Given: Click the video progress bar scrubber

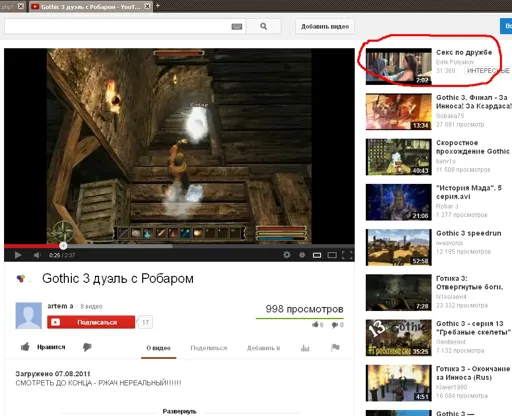Looking at the screenshot, I should click(63, 246).
